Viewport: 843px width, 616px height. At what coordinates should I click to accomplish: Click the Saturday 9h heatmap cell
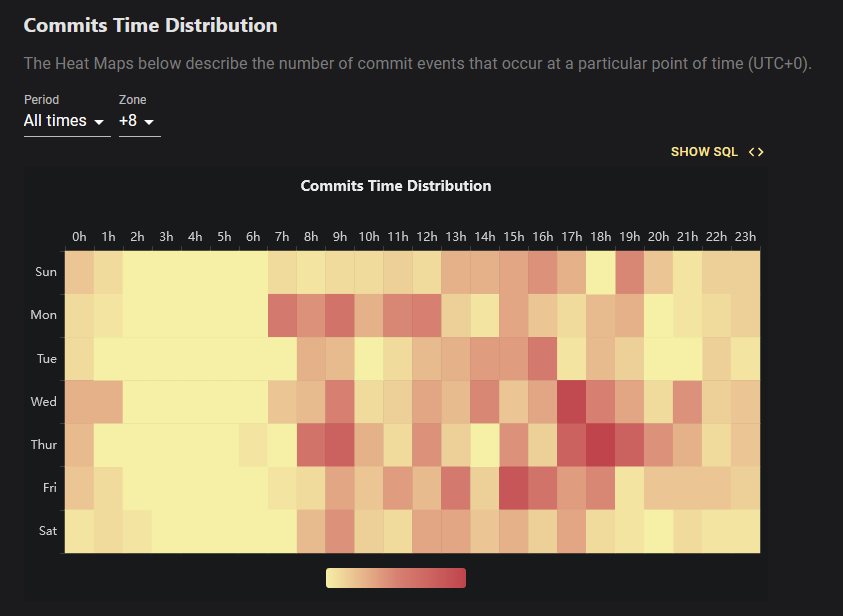tap(340, 531)
